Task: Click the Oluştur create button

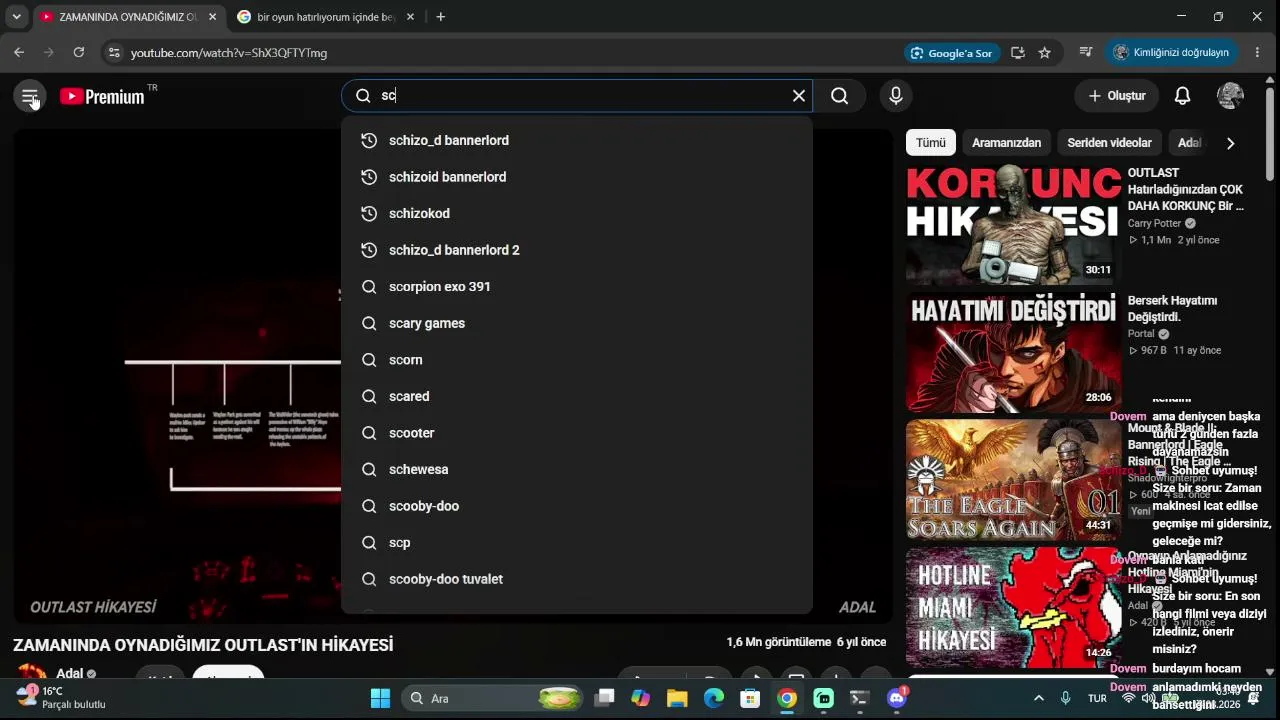Action: 1116,96
